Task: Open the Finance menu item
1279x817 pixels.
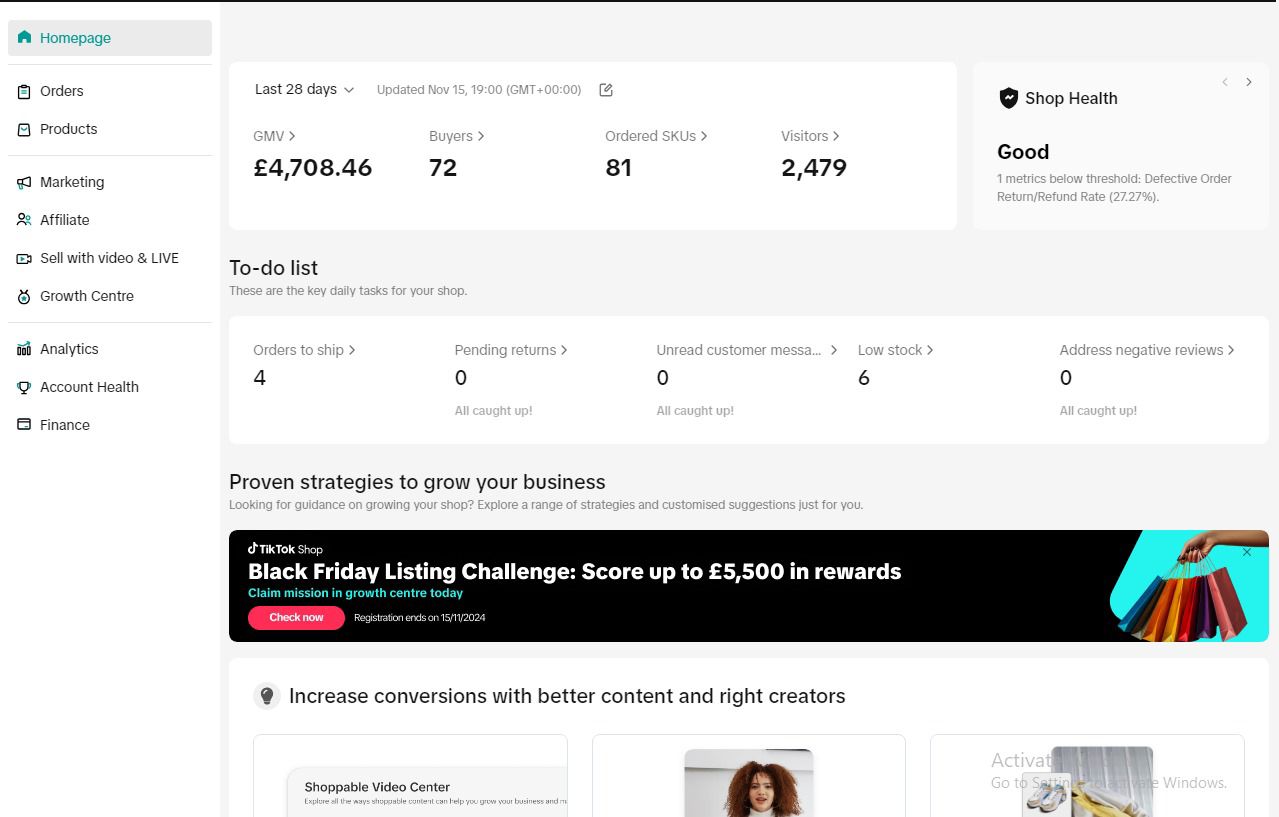Action: coord(65,425)
